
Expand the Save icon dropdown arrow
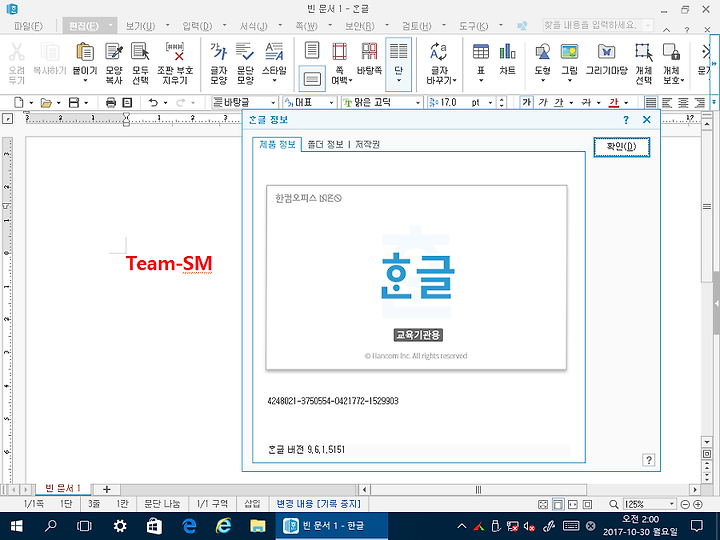(86, 103)
